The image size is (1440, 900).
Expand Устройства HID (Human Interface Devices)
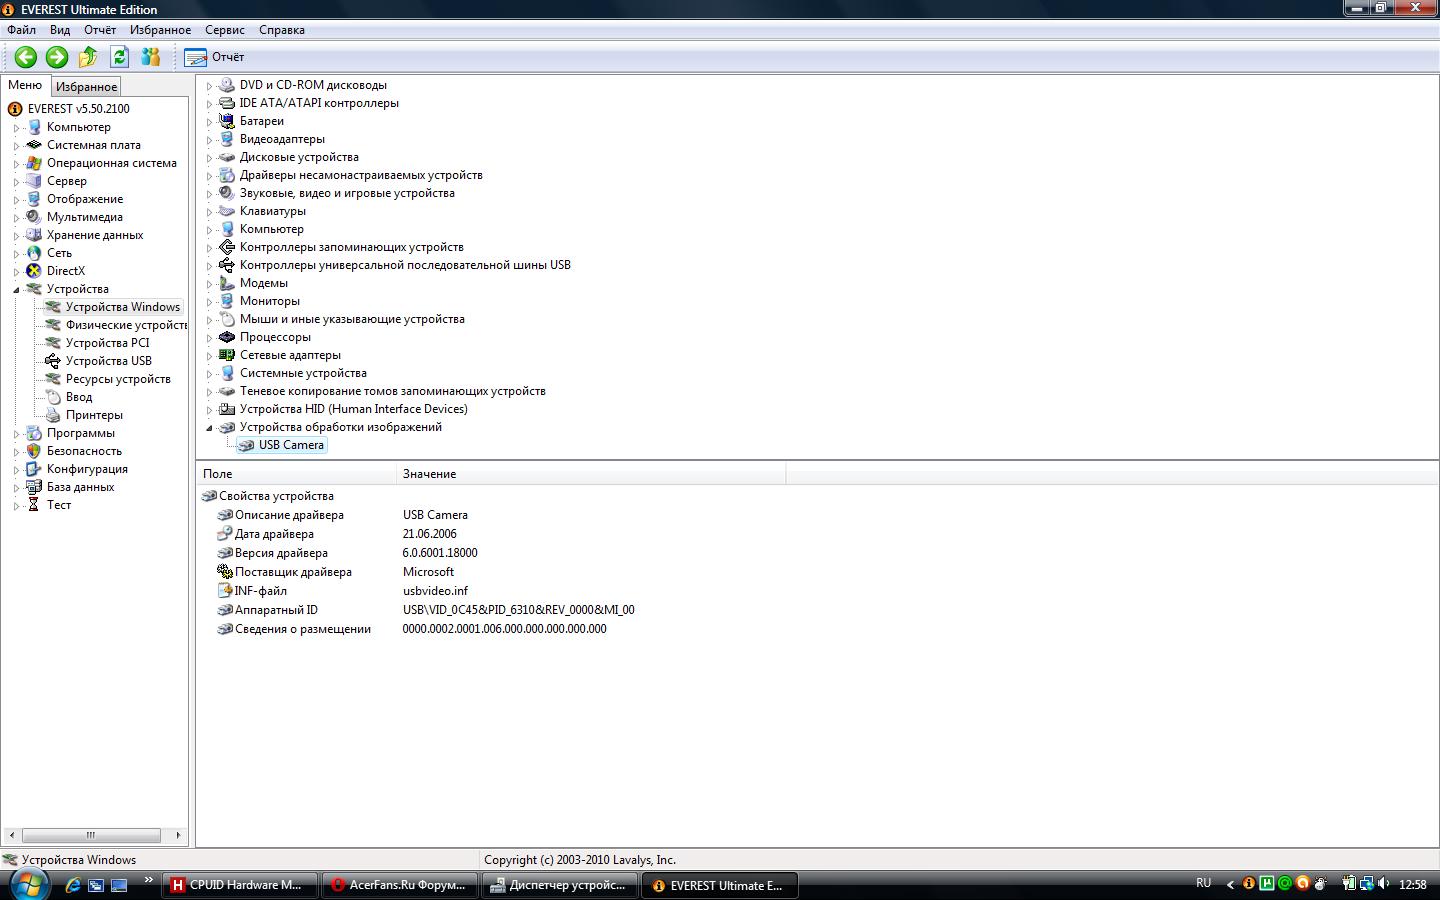210,410
